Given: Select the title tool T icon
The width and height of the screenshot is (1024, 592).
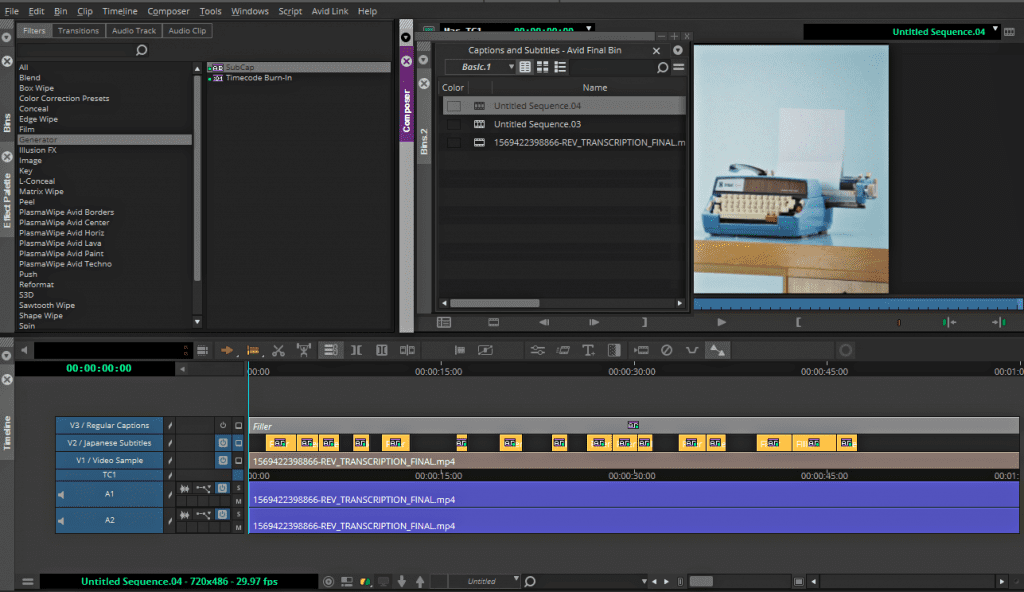Looking at the screenshot, I should (588, 350).
